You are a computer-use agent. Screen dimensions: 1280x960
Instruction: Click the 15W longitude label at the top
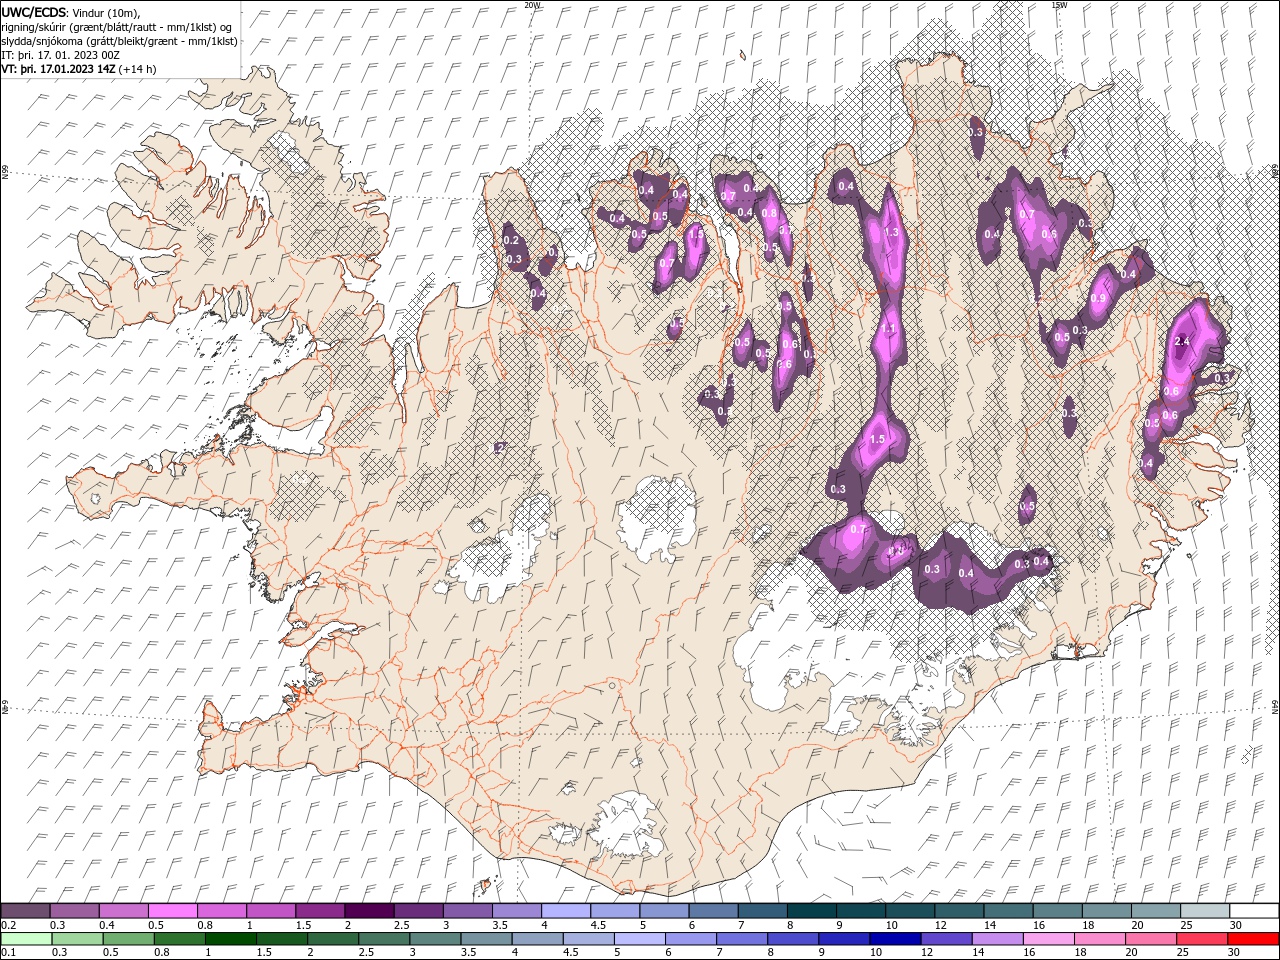tap(1058, 5)
